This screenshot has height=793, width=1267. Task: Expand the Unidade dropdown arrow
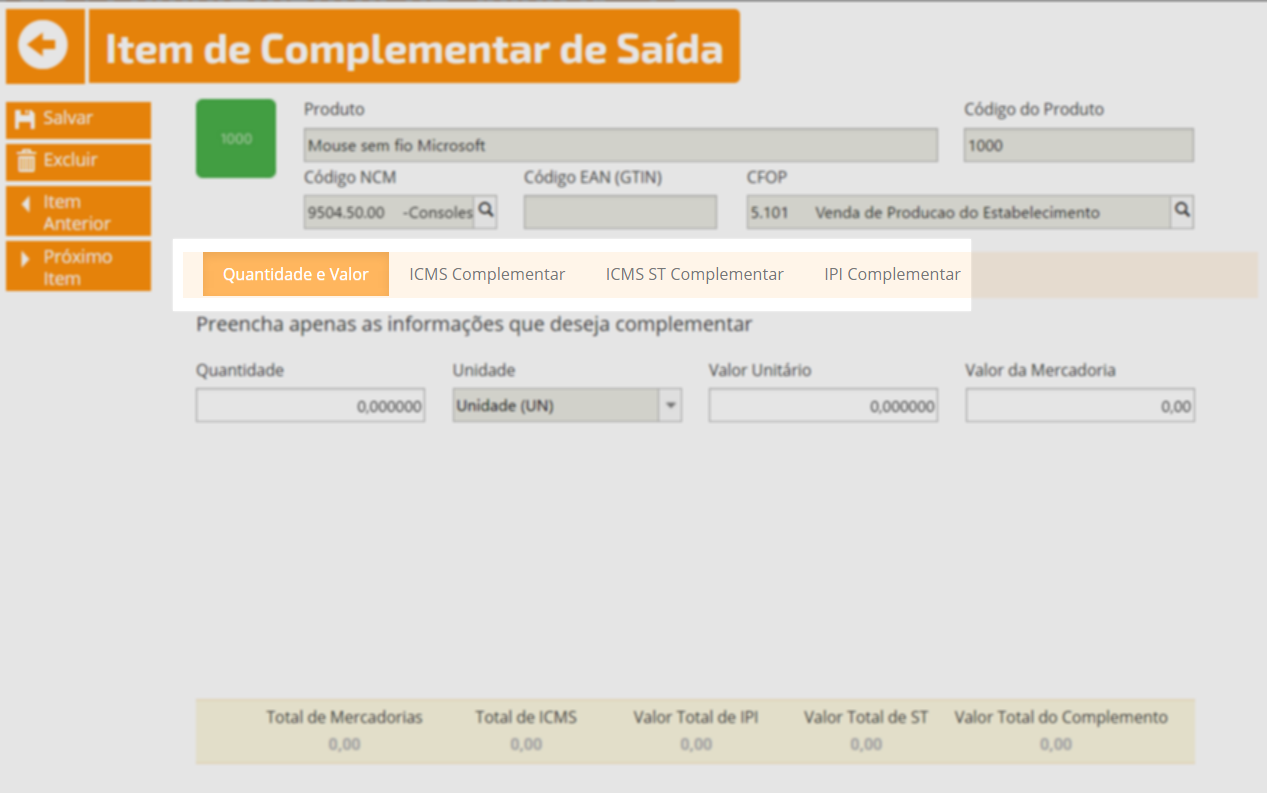(x=670, y=406)
